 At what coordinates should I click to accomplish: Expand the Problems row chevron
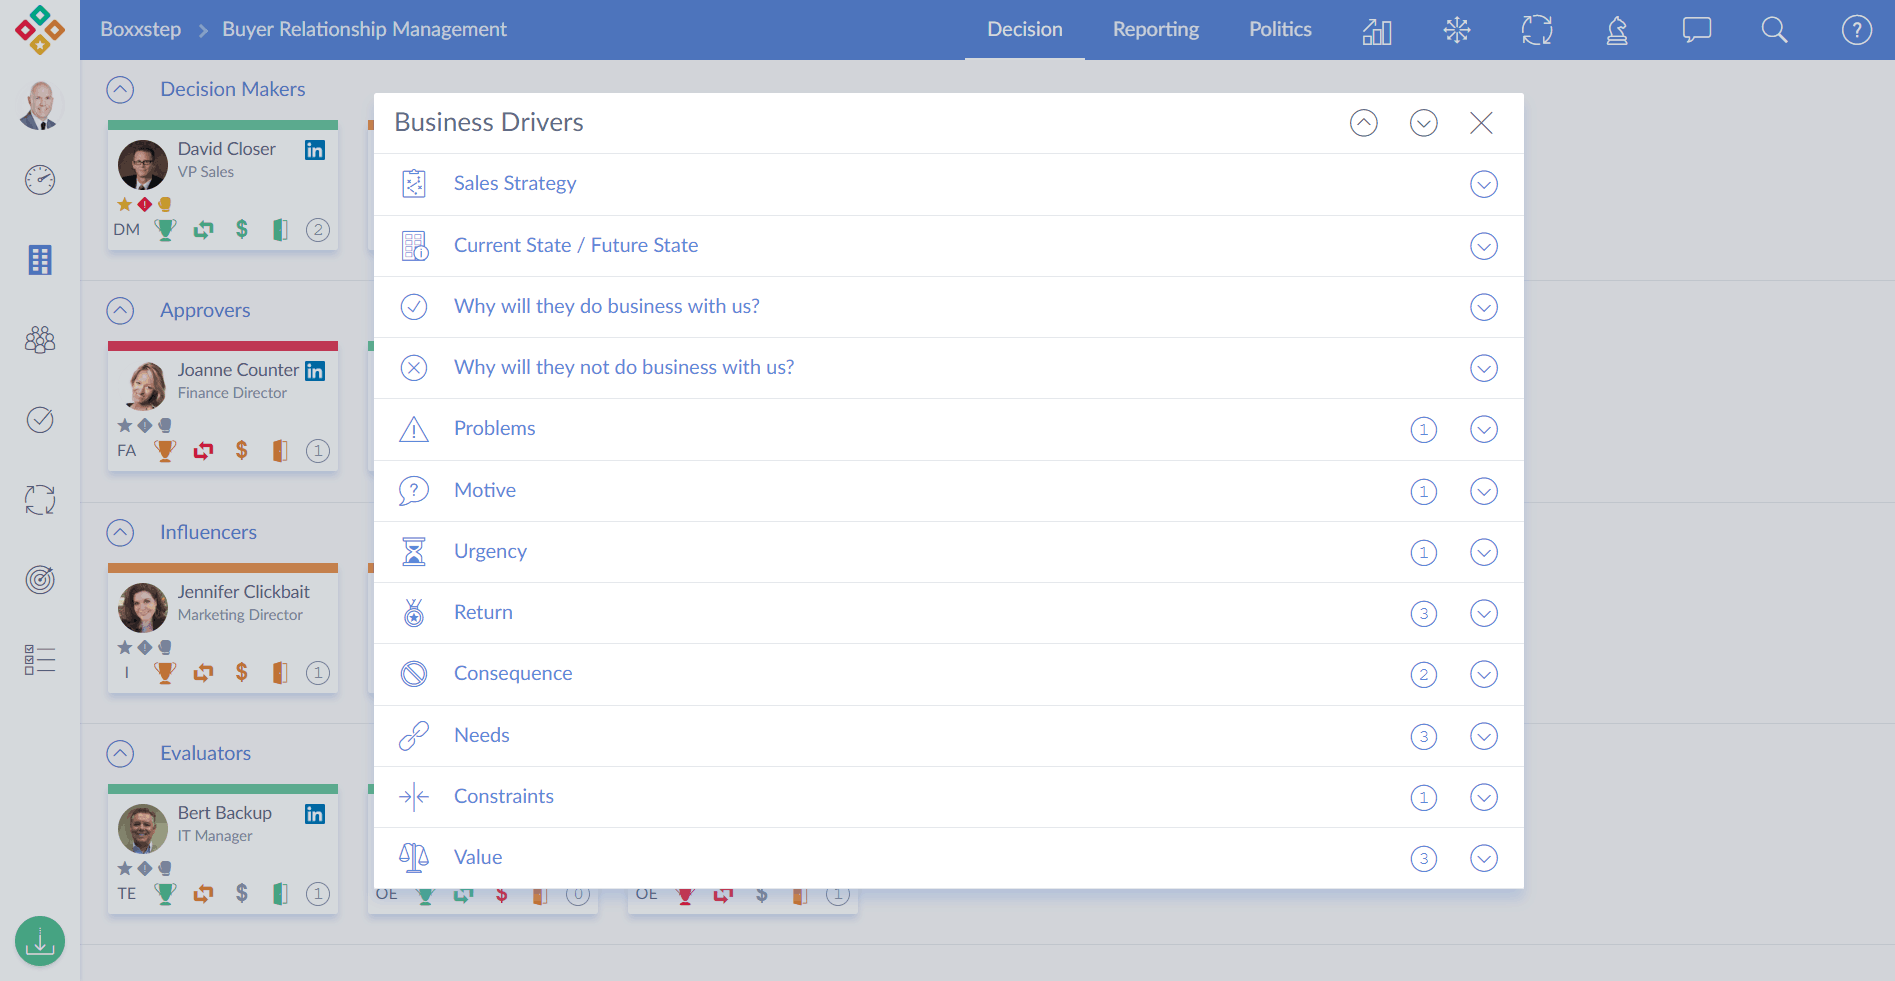(x=1483, y=430)
